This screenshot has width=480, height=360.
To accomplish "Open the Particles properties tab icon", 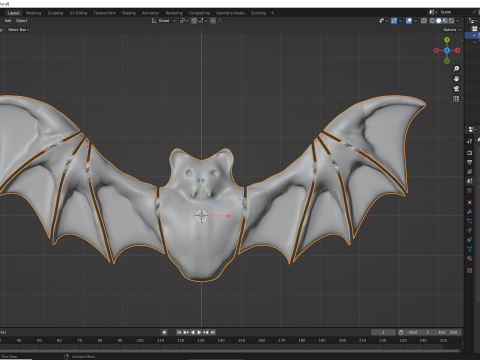I will coord(470,221).
